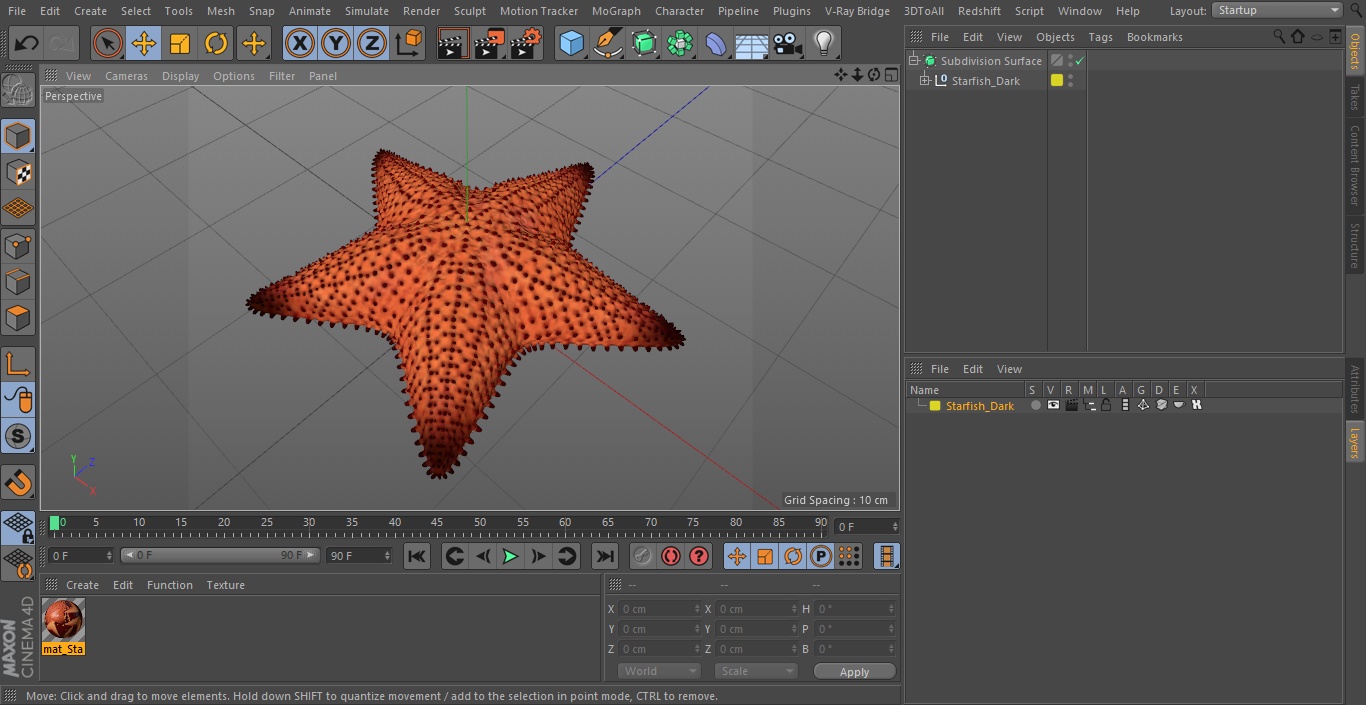Click the Y position input field

(x=659, y=629)
